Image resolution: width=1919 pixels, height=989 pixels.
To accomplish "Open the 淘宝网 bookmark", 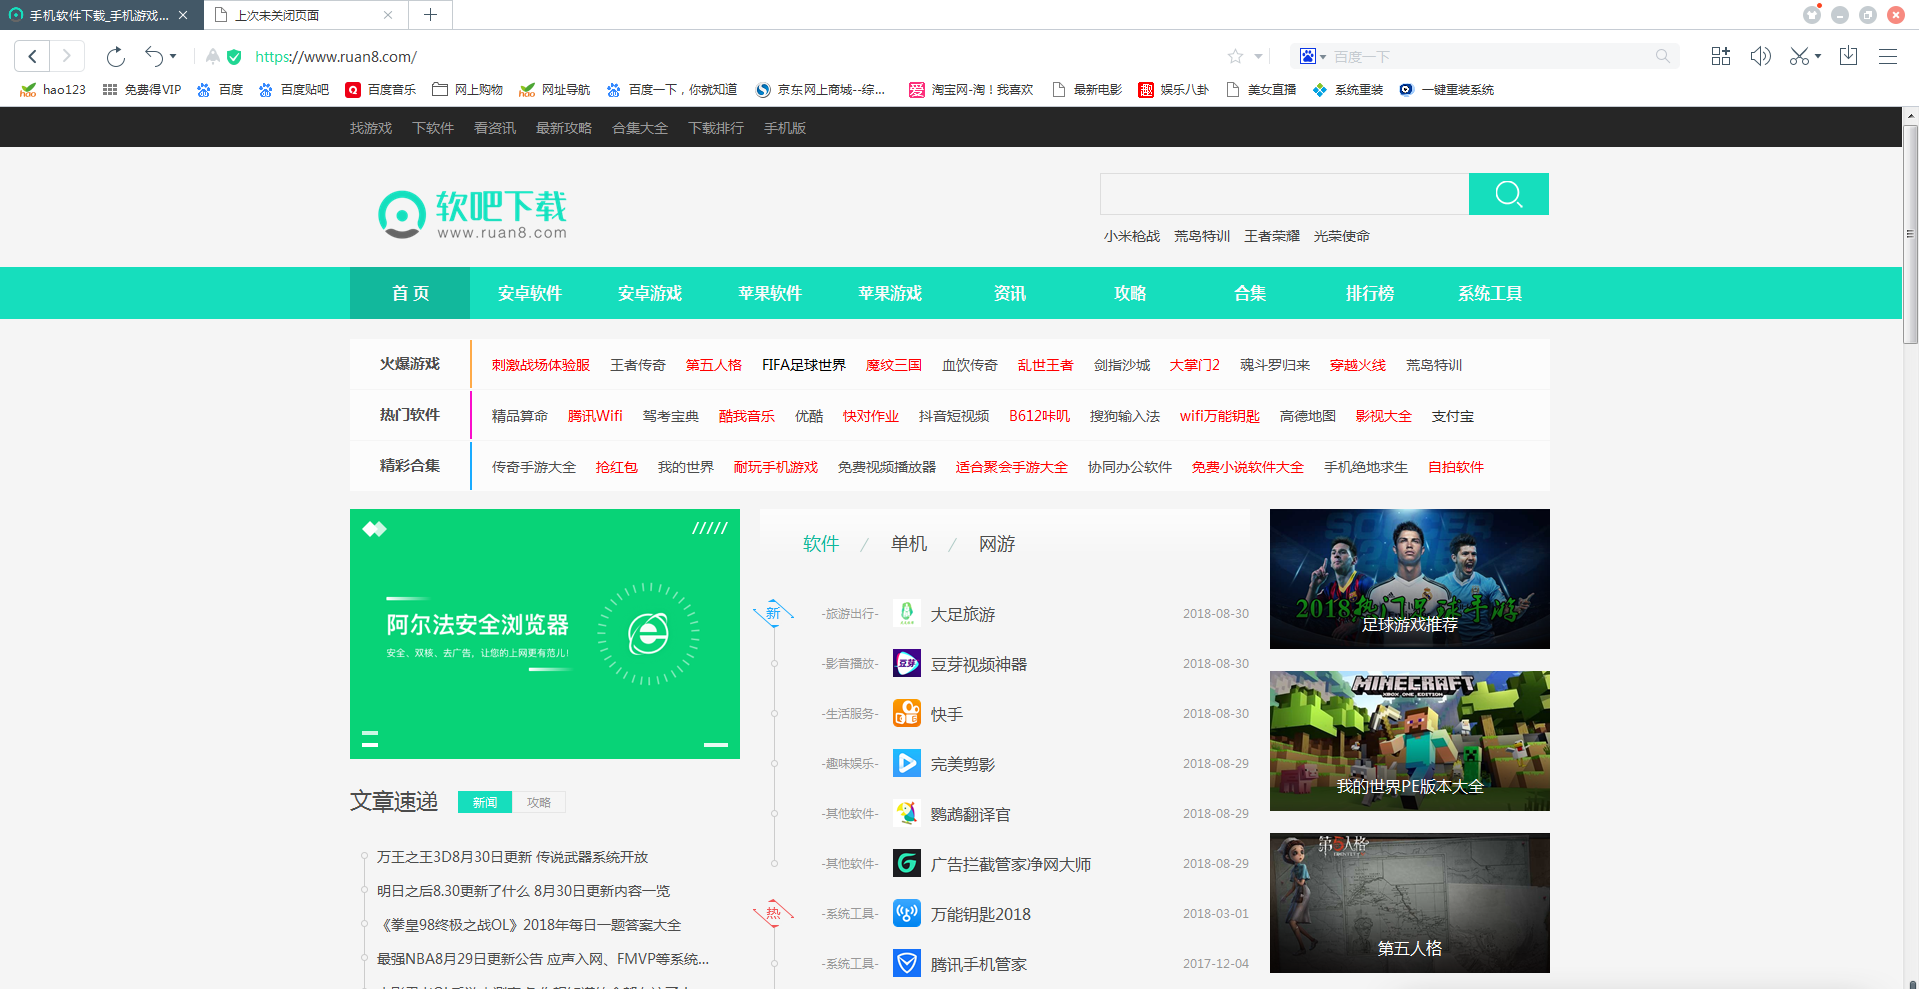I will (x=970, y=90).
